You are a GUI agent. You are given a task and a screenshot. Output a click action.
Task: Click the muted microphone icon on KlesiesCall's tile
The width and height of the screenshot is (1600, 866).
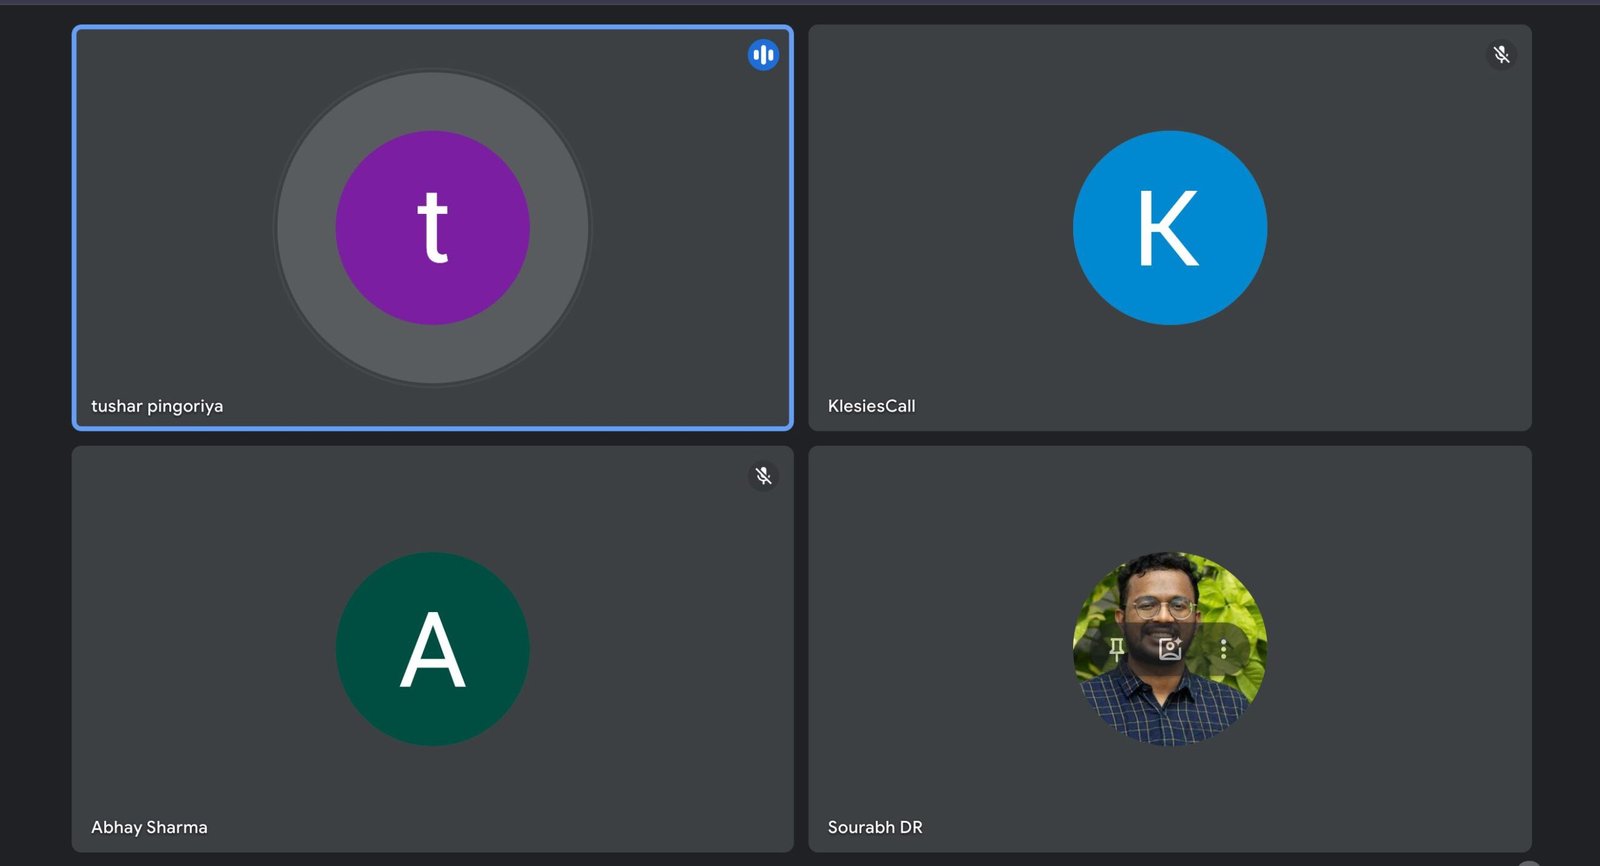1501,55
